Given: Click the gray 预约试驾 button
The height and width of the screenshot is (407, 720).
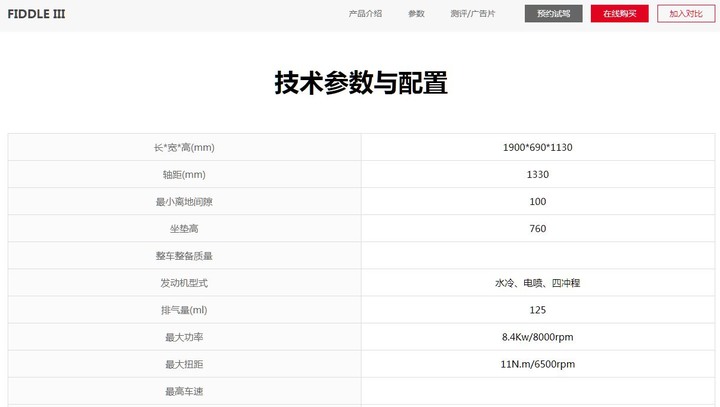Looking at the screenshot, I should click(553, 14).
